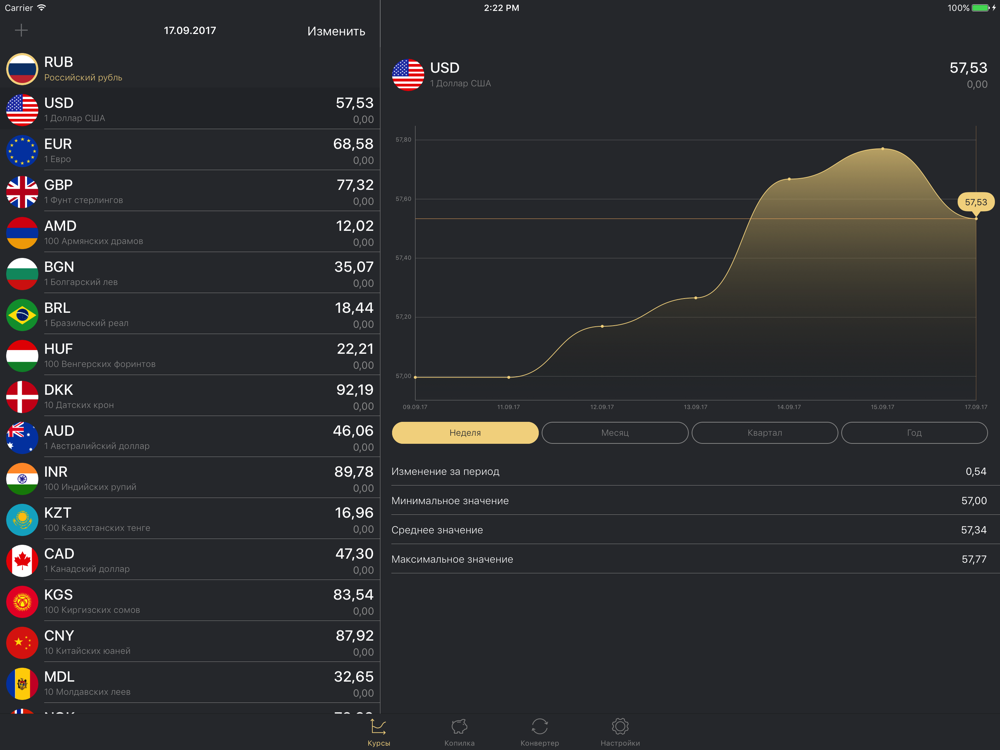Screen dimensions: 1000x750
Task: Click the 'Минимальное значение' row
Action: (x=695, y=501)
